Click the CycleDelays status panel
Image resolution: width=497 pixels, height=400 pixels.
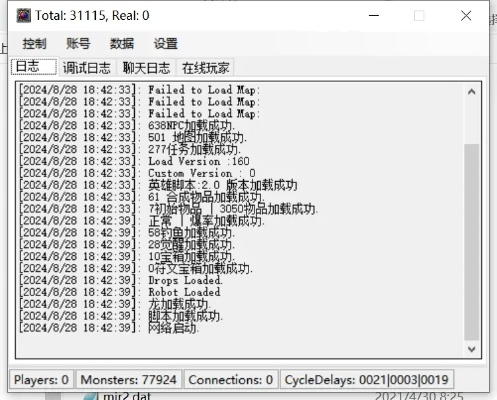tap(367, 379)
